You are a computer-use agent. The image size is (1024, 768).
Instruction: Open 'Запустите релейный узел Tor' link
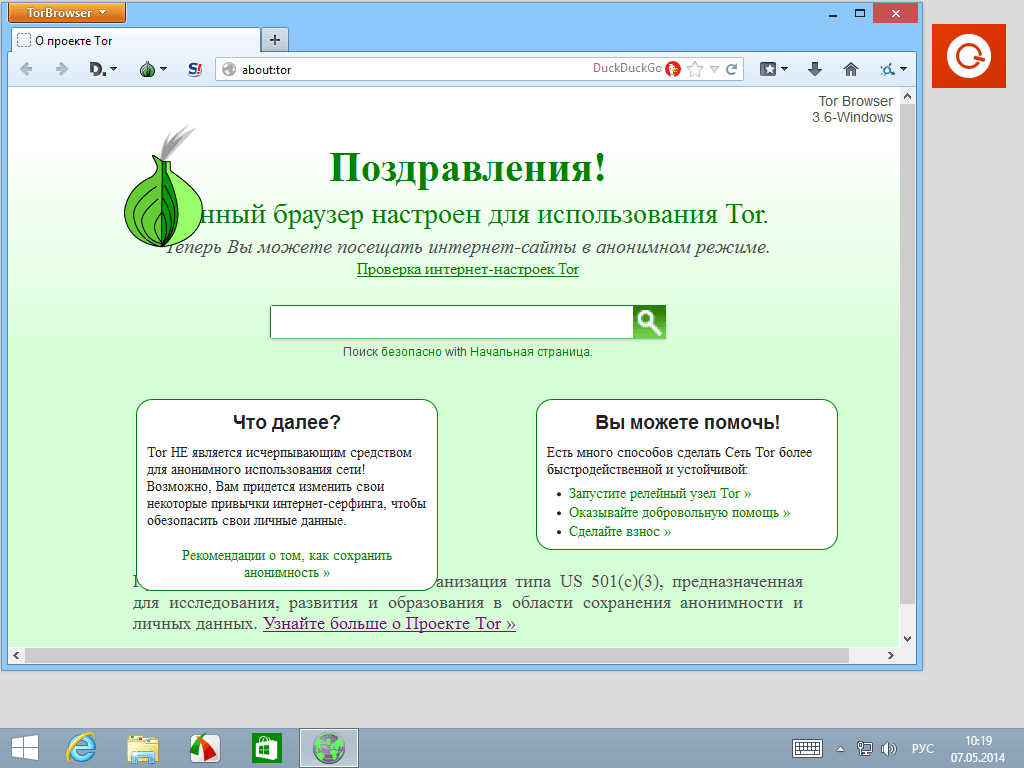[x=660, y=493]
